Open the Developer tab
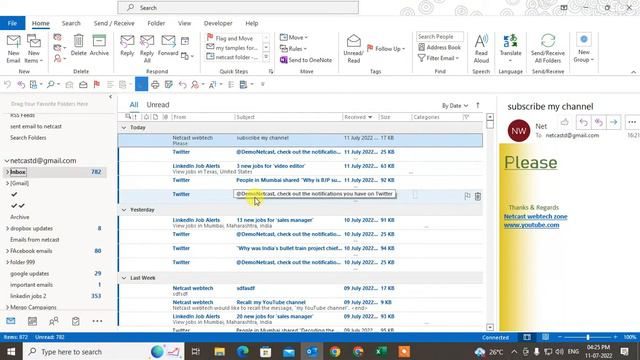Screen dimensions: 640x360 218,23
